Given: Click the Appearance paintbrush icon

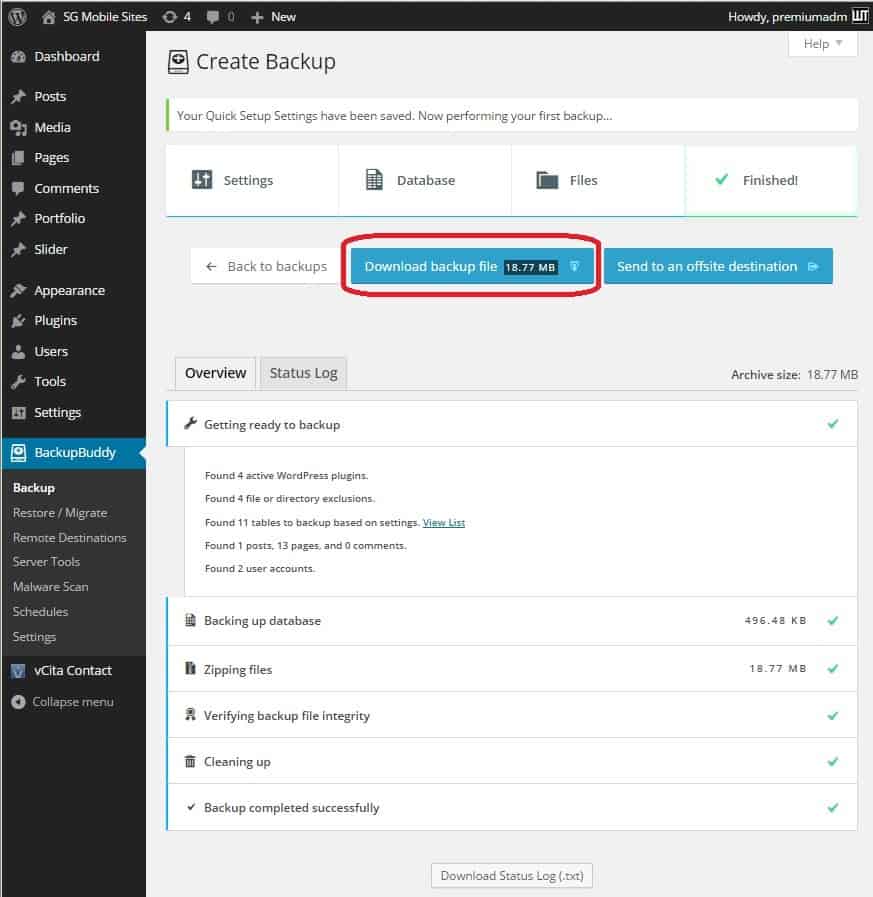Looking at the screenshot, I should tap(18, 291).
